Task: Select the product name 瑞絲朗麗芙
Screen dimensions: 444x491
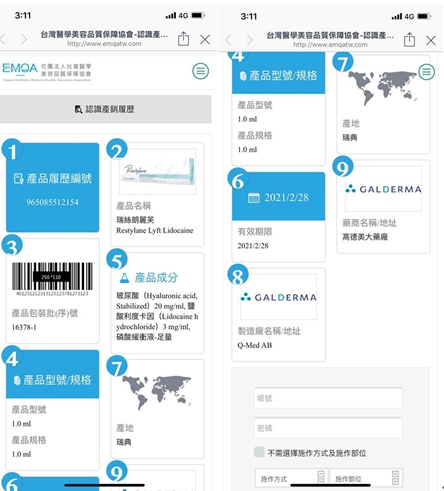Action: (135, 220)
